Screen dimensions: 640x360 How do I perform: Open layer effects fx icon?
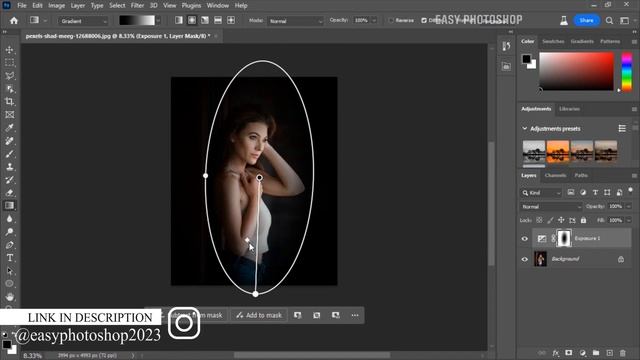(556, 353)
